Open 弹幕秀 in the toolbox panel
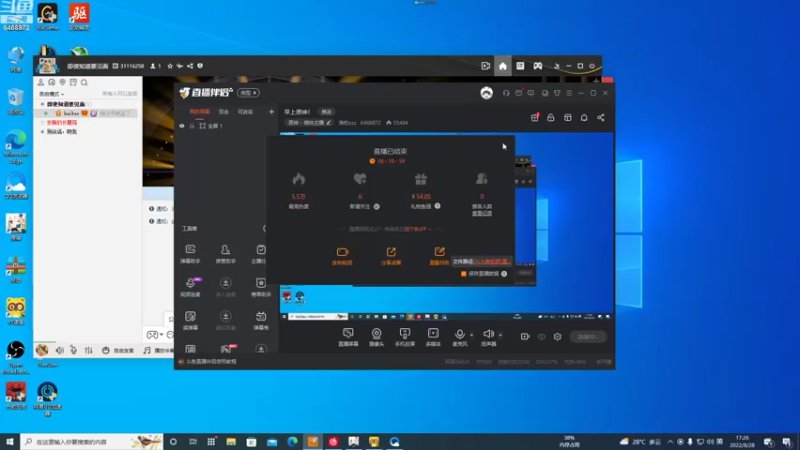Screen dimensions: 800x450 (261, 320)
